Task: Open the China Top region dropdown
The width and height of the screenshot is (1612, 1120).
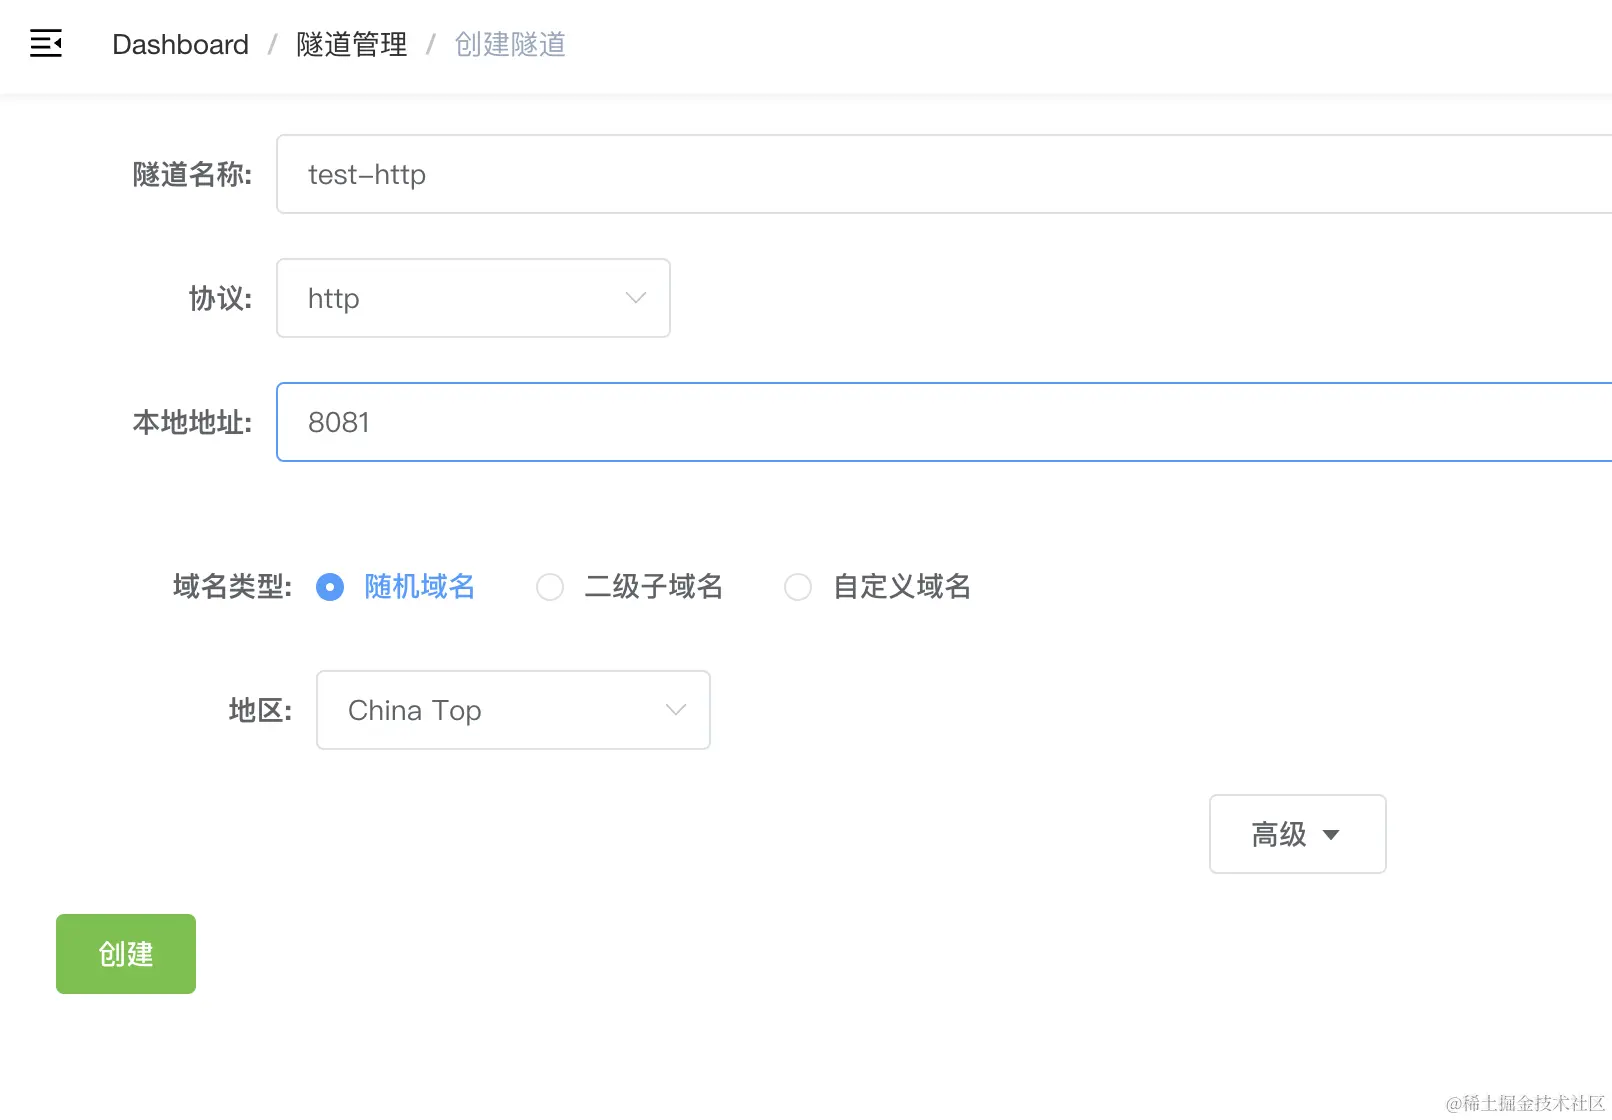Action: click(x=512, y=710)
